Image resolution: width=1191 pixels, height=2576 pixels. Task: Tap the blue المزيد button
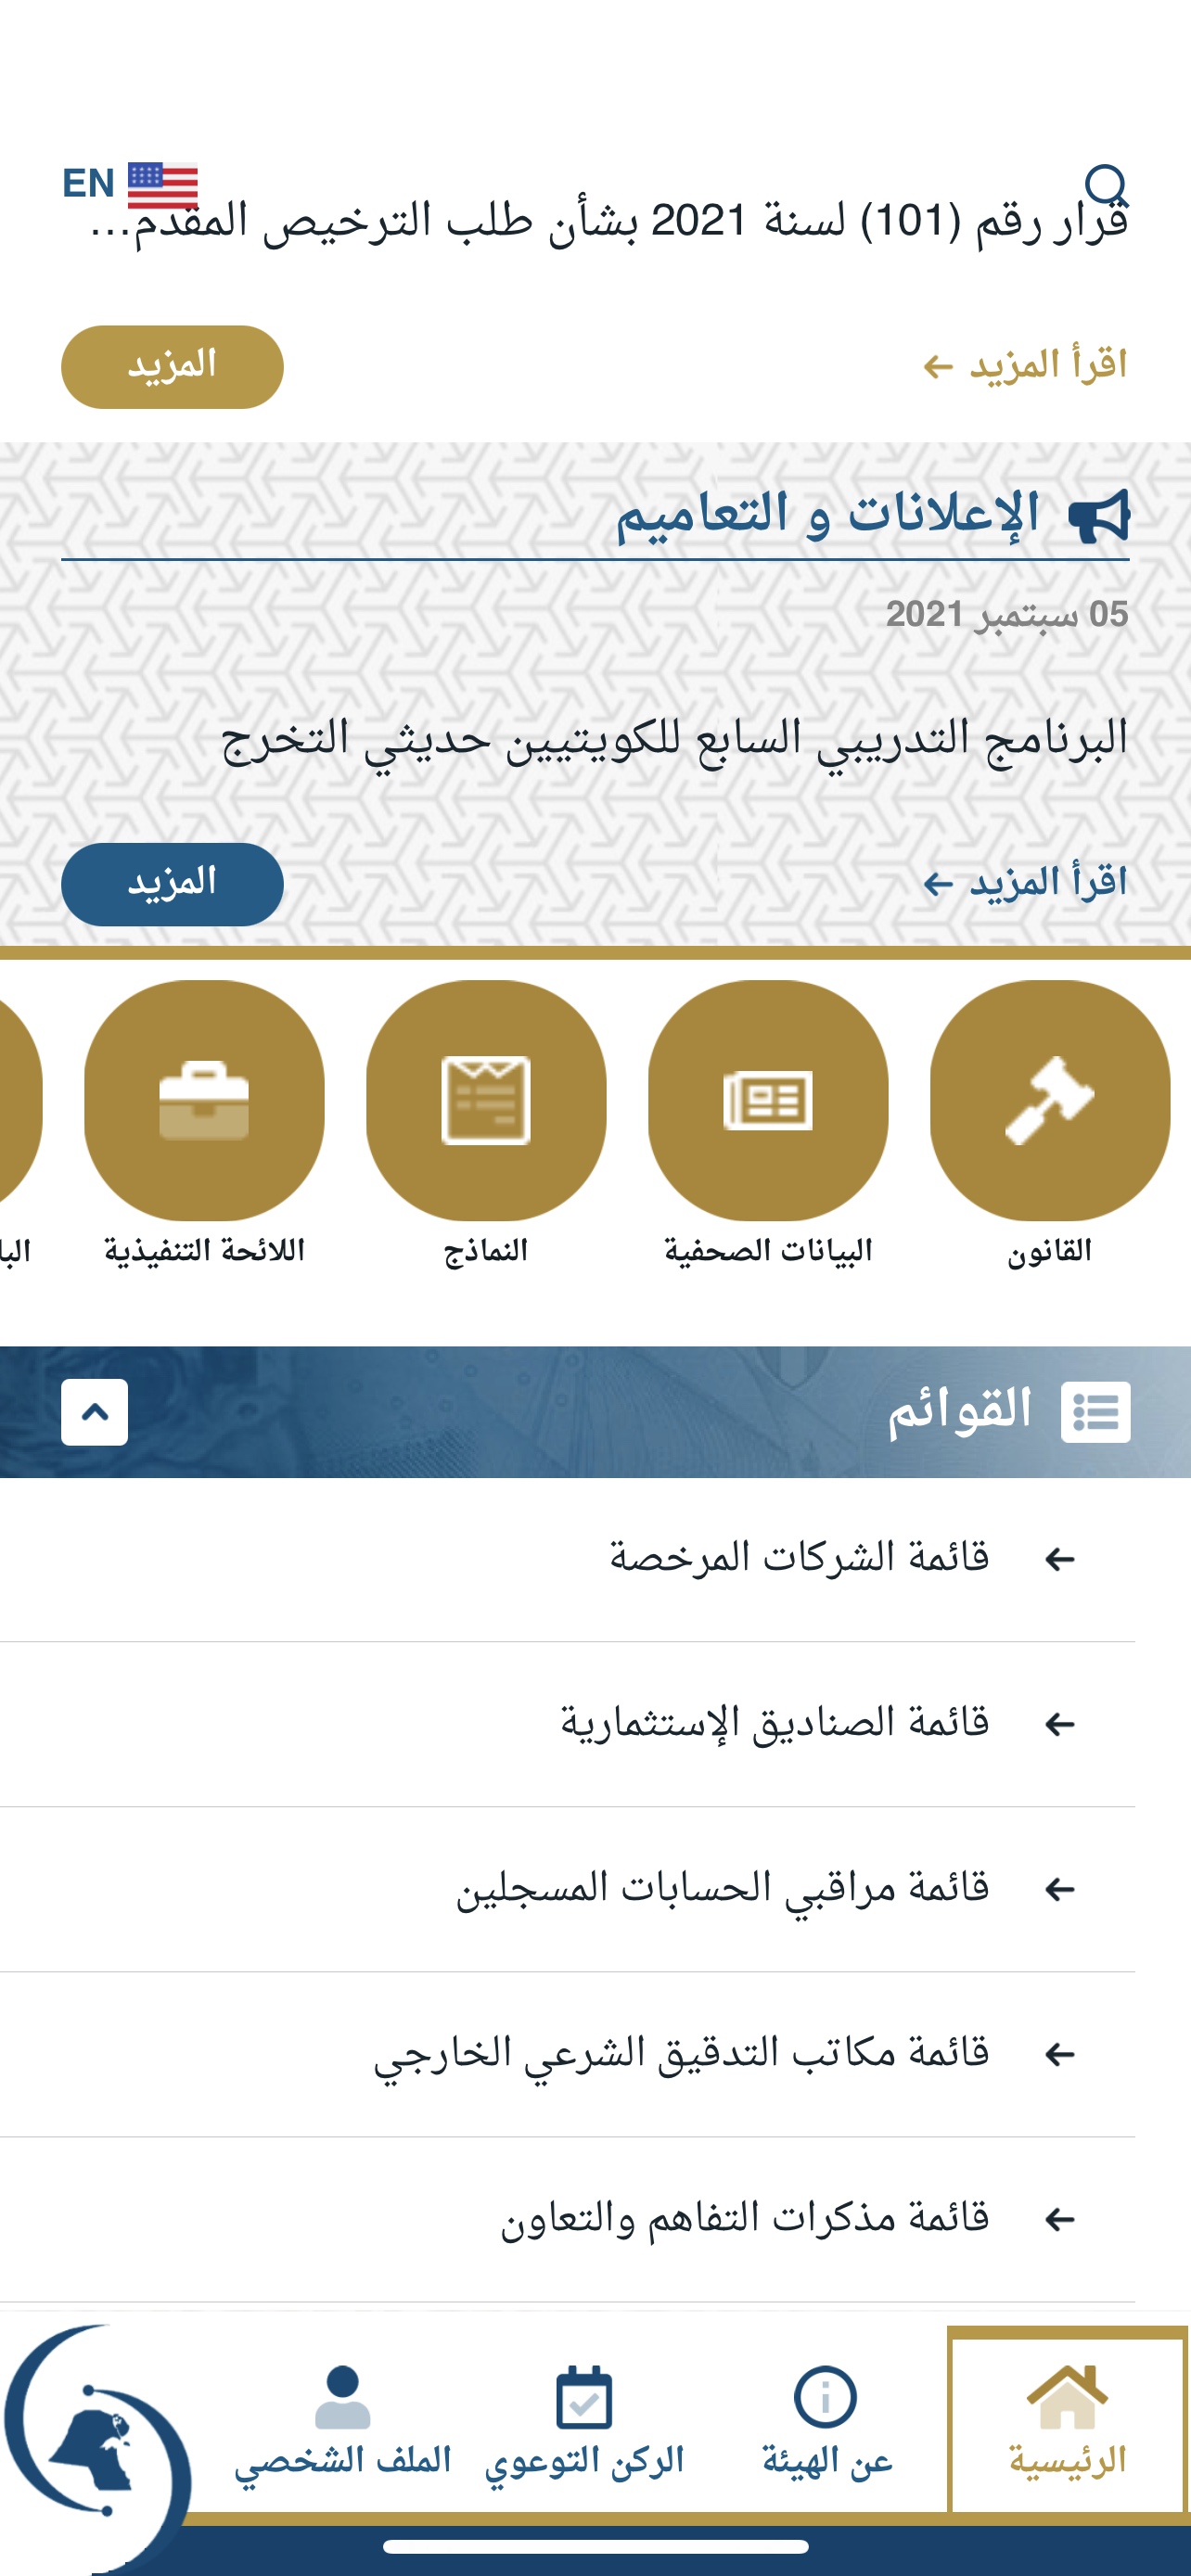(172, 884)
